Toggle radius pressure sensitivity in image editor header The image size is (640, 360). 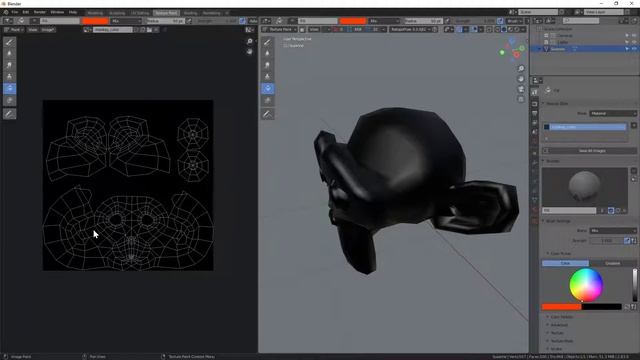pos(189,21)
